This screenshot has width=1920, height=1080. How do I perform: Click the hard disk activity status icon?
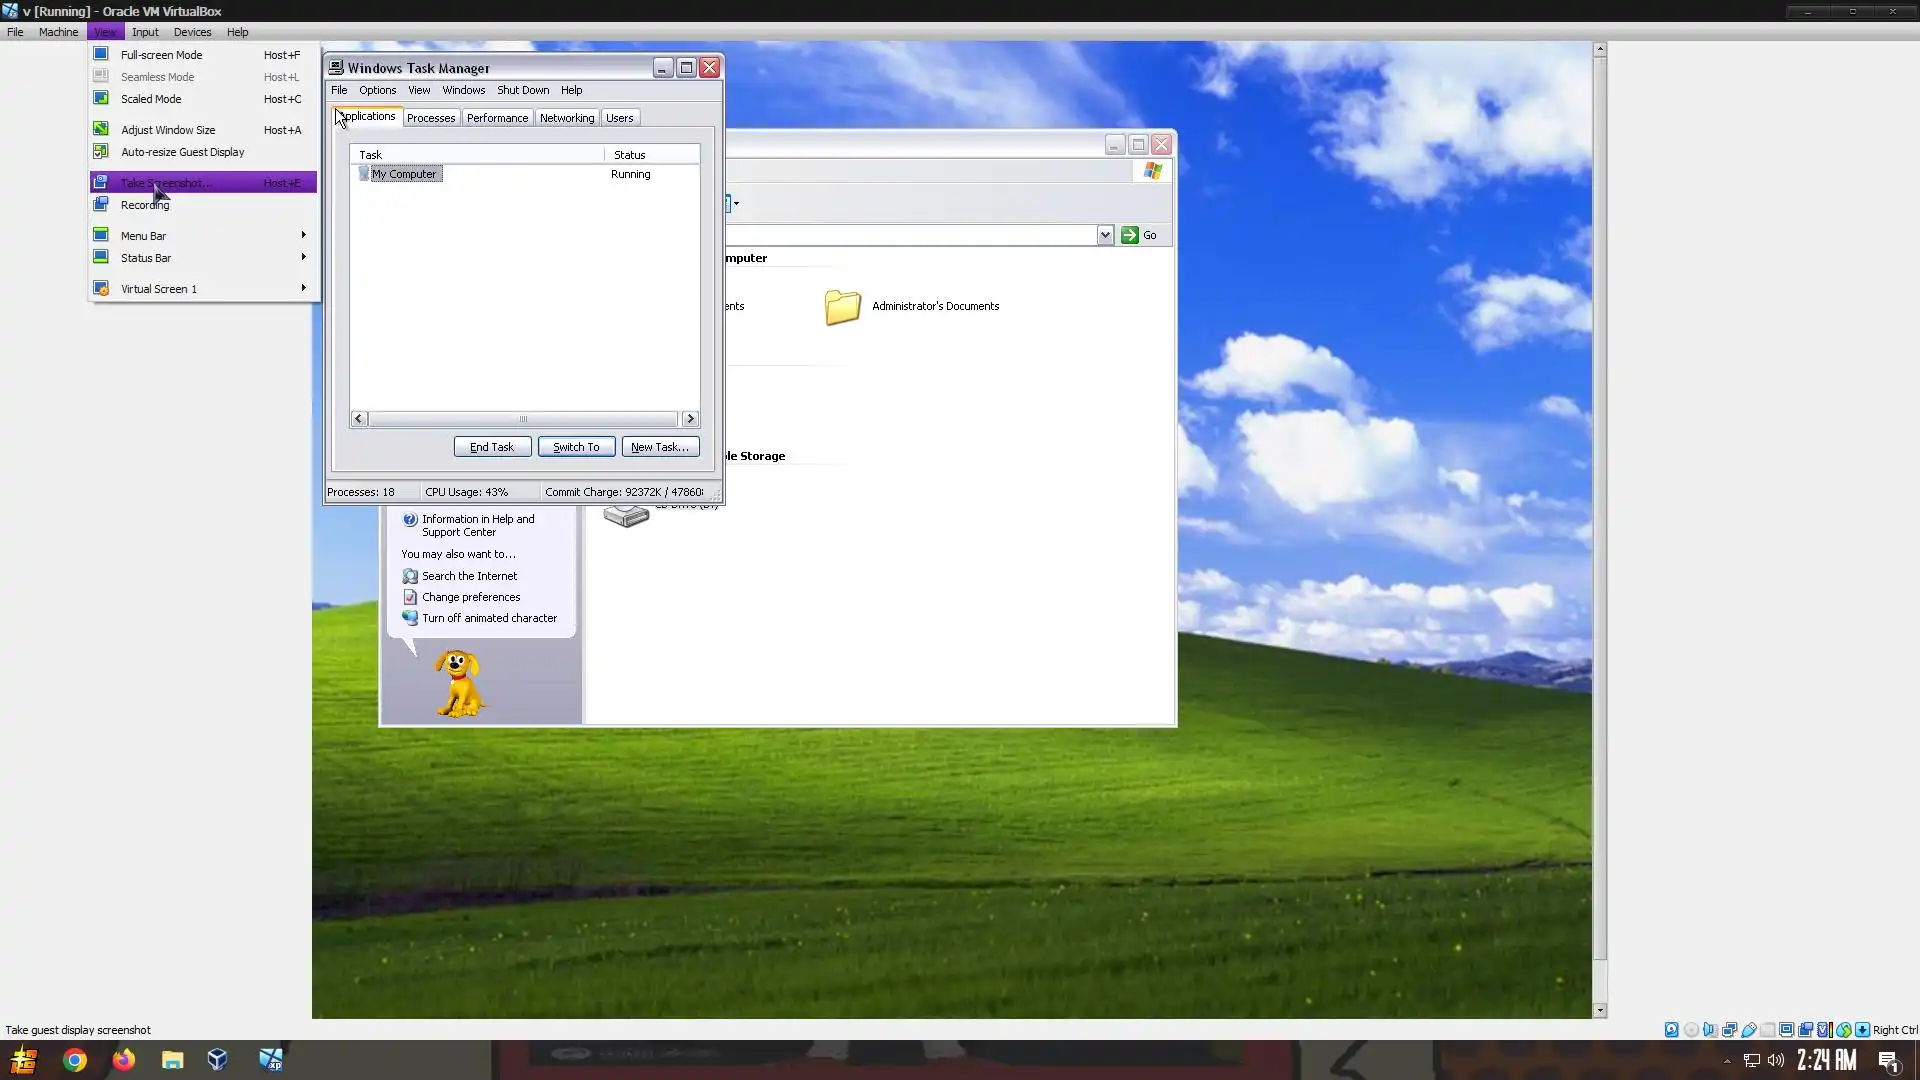click(x=1671, y=1030)
